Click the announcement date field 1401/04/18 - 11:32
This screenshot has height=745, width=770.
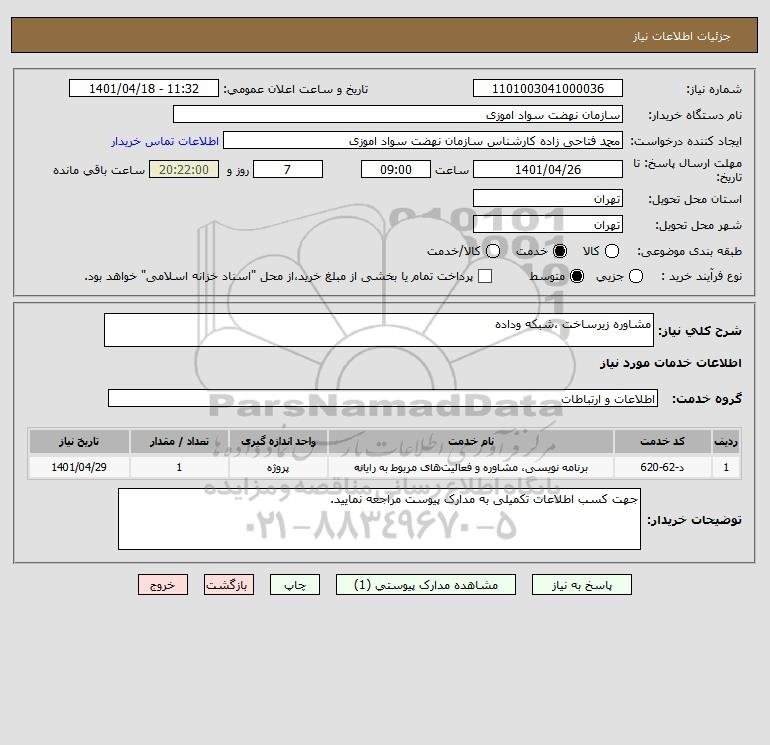click(x=144, y=88)
